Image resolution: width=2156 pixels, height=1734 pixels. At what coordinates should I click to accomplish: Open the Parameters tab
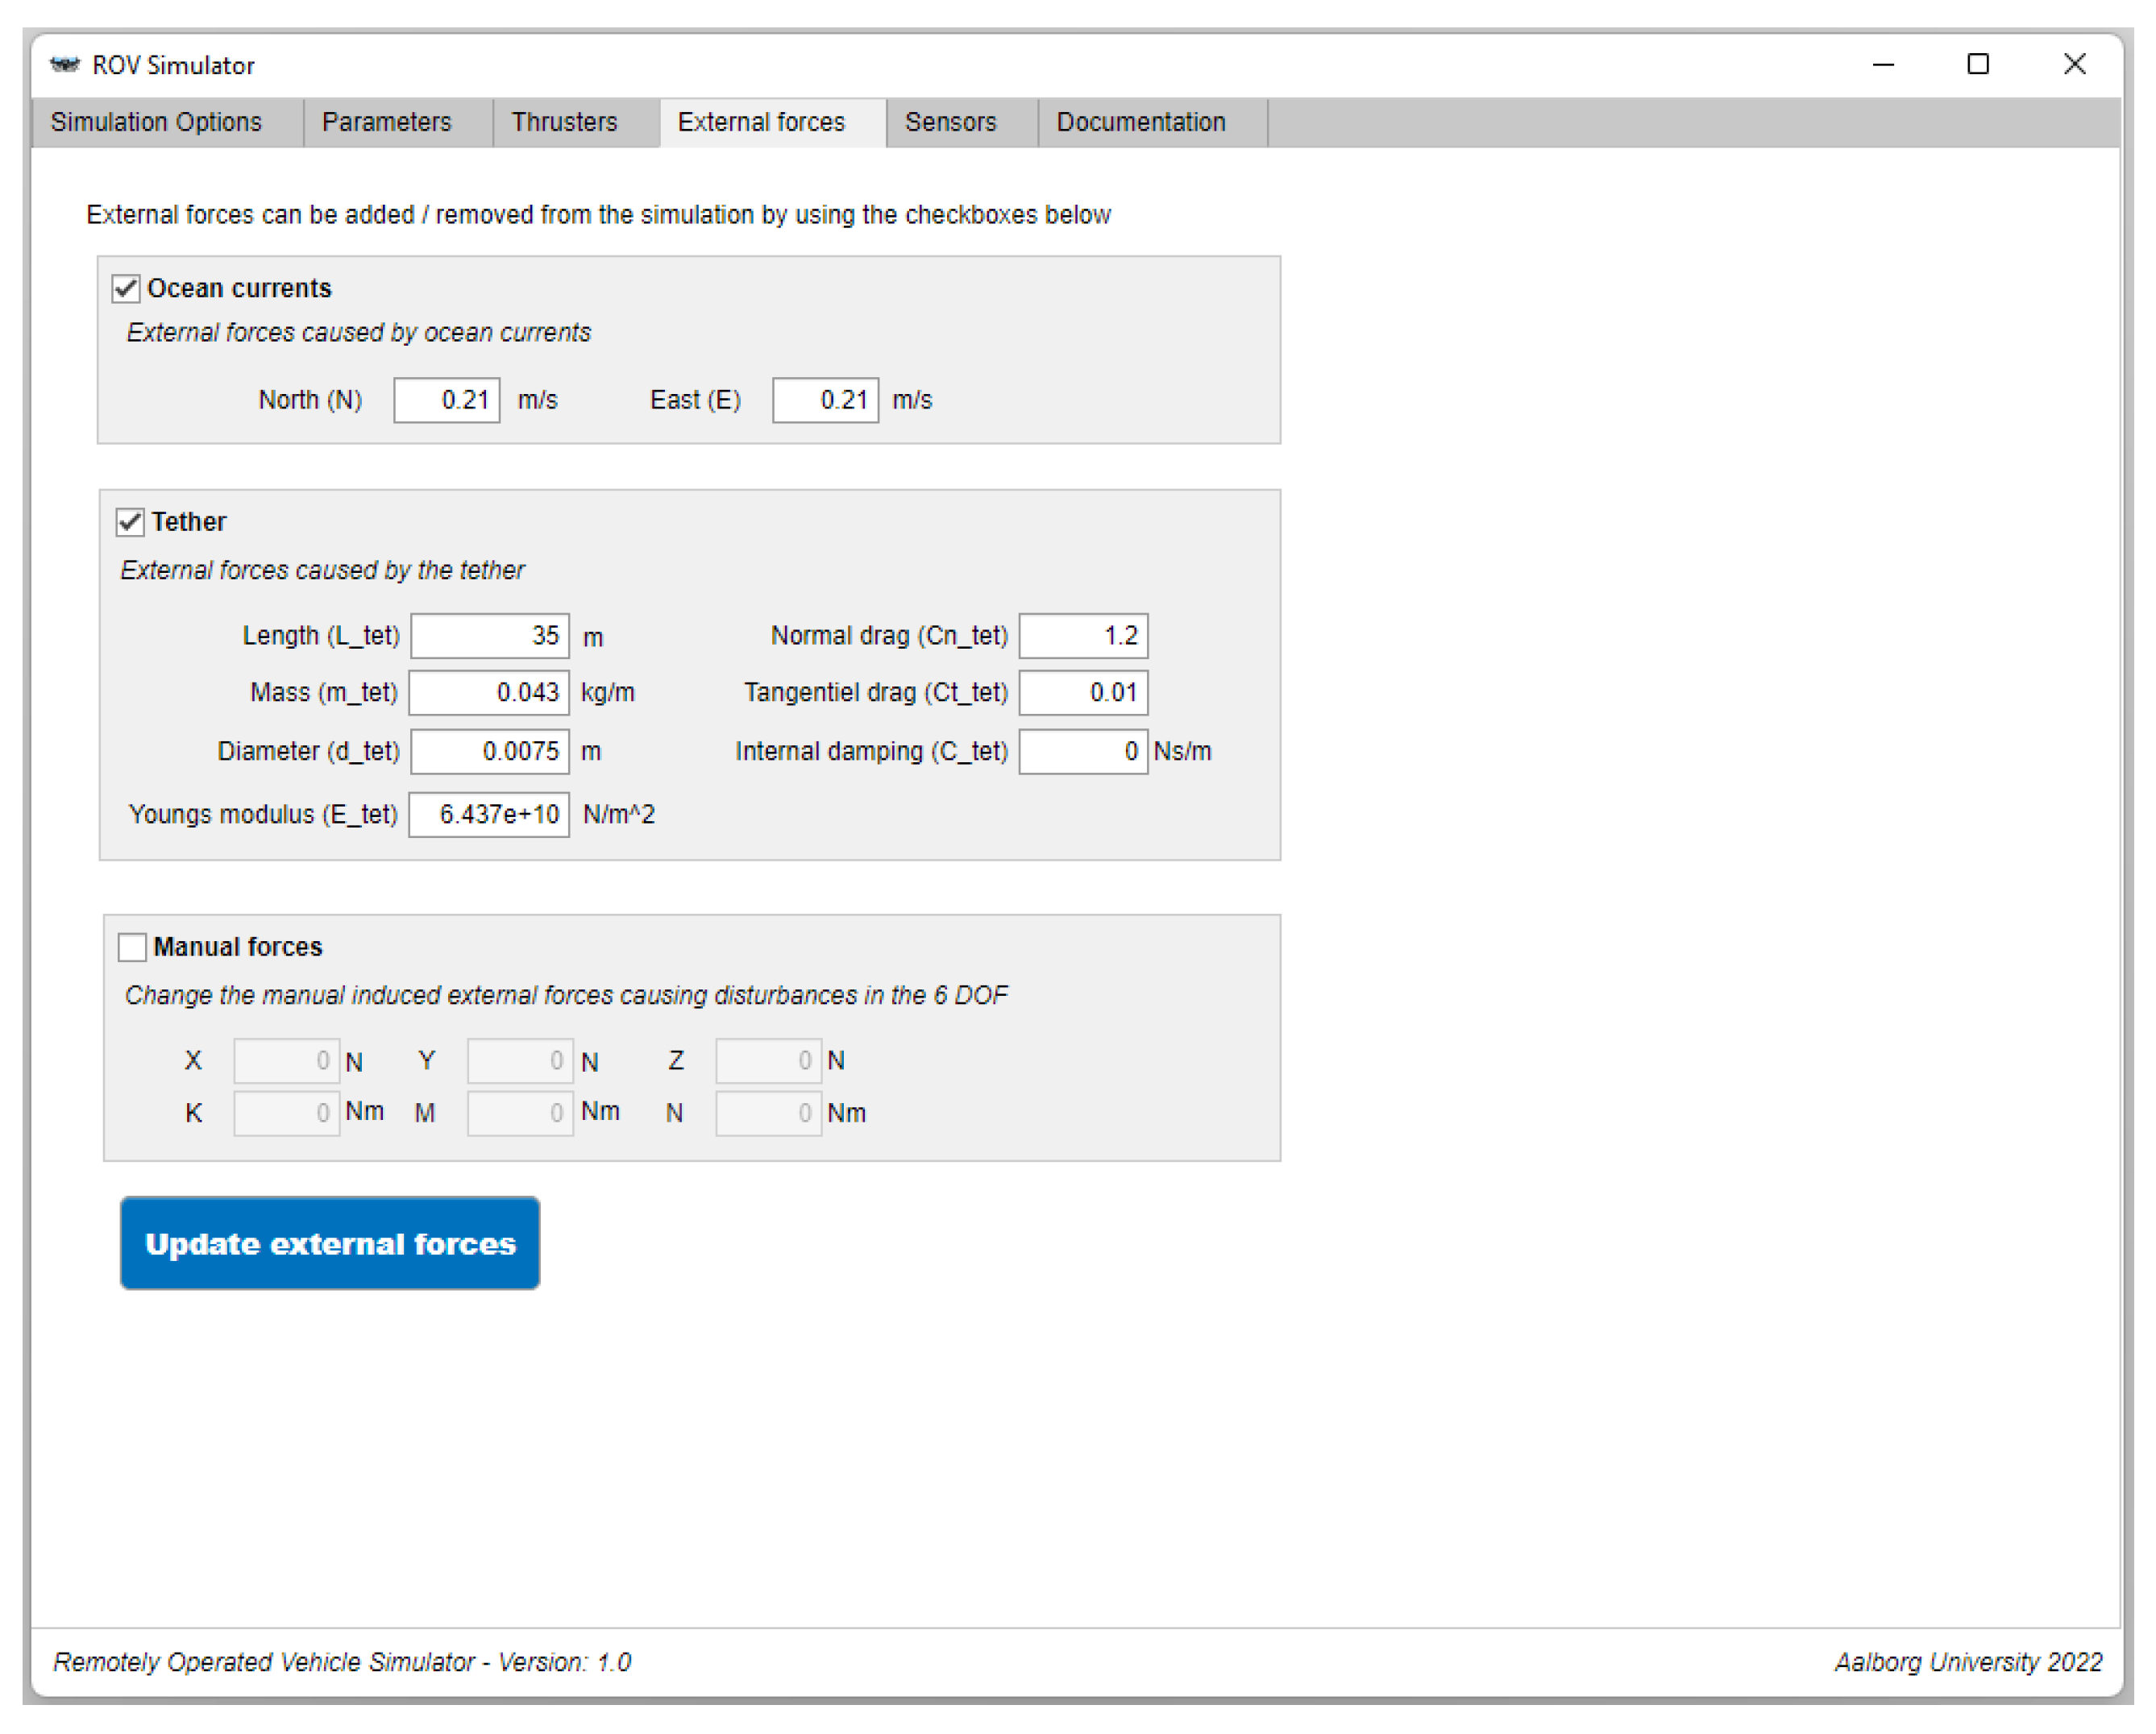386,122
